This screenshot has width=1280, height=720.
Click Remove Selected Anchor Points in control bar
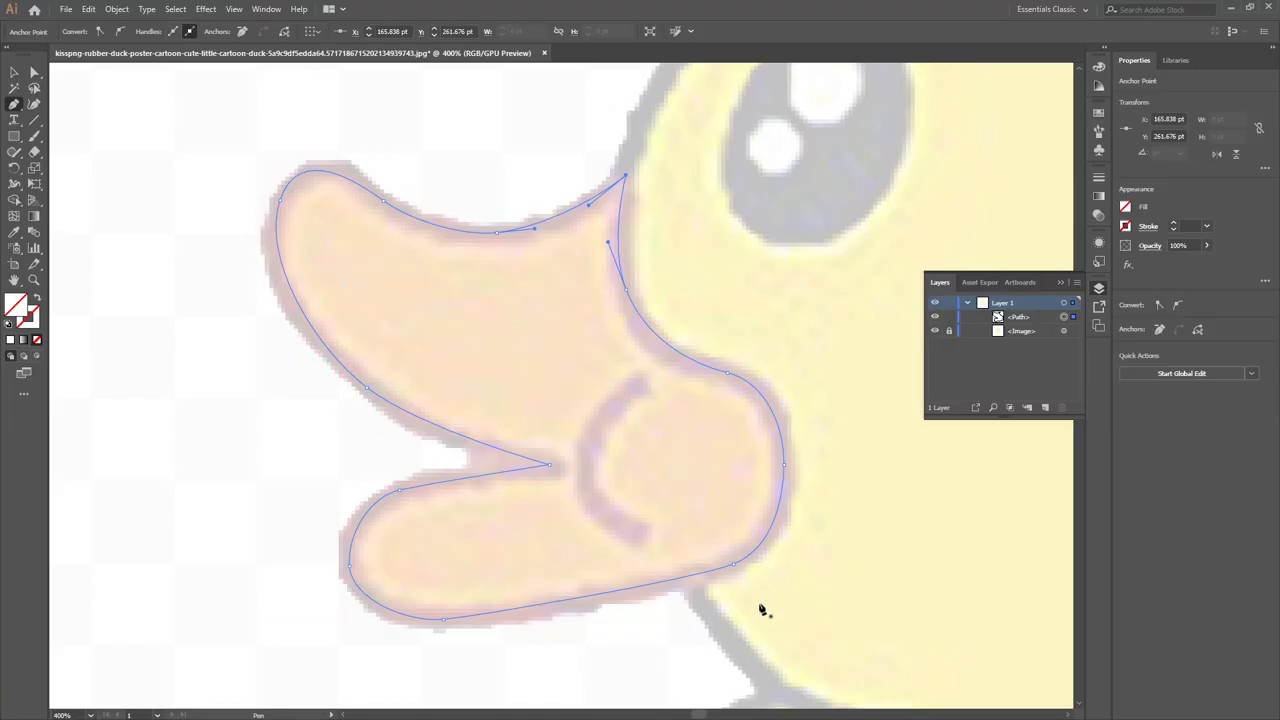(241, 31)
